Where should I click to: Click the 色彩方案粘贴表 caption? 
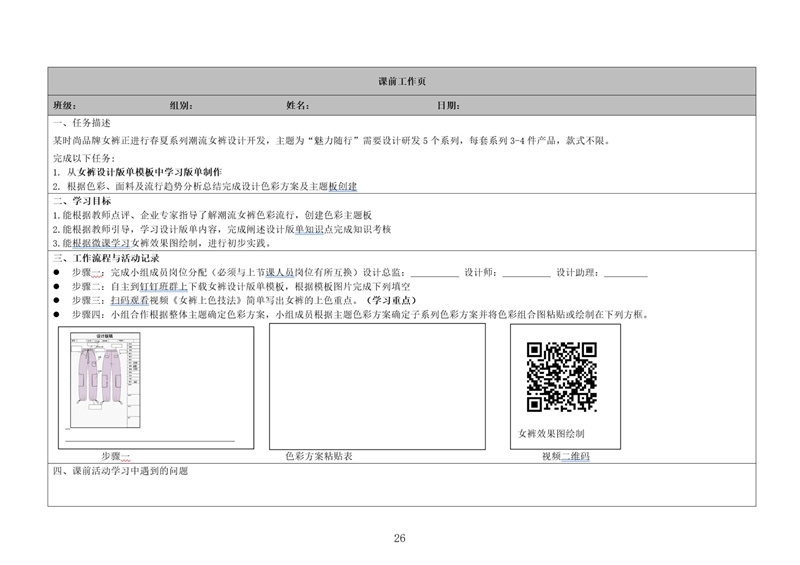[319, 456]
